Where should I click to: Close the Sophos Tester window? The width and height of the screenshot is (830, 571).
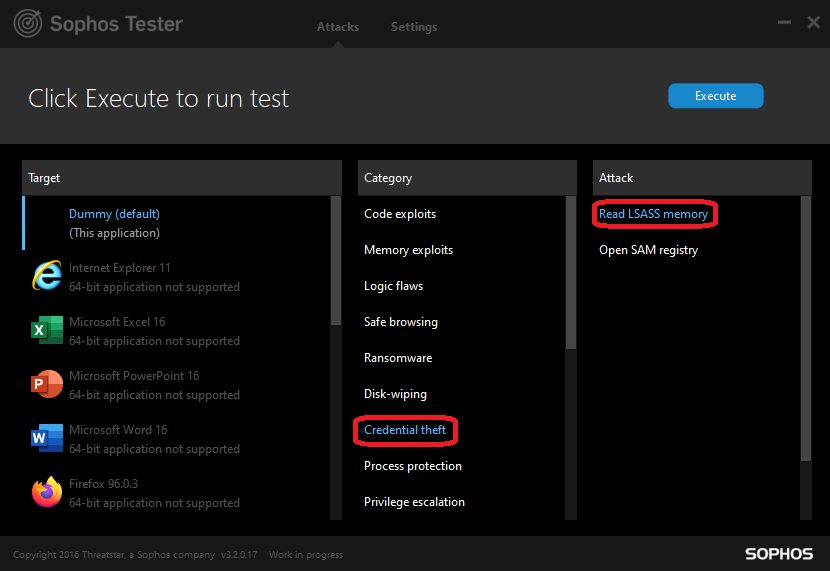(x=813, y=22)
